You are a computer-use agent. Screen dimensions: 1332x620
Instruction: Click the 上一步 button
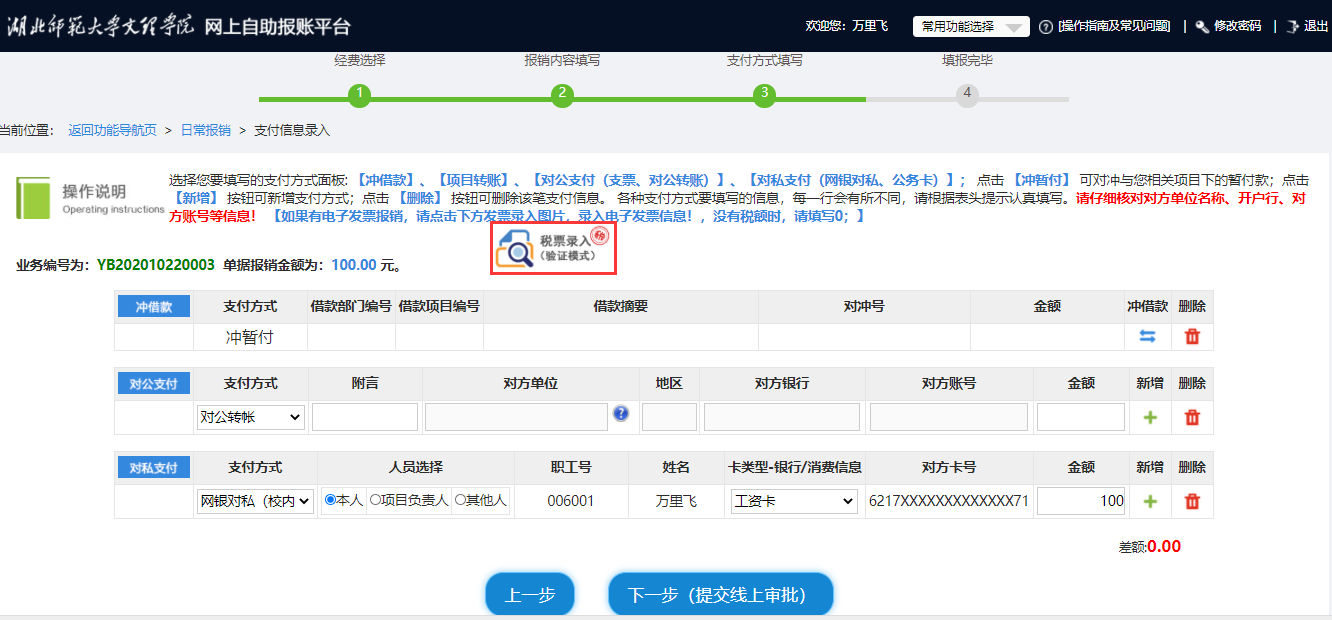tap(530, 595)
